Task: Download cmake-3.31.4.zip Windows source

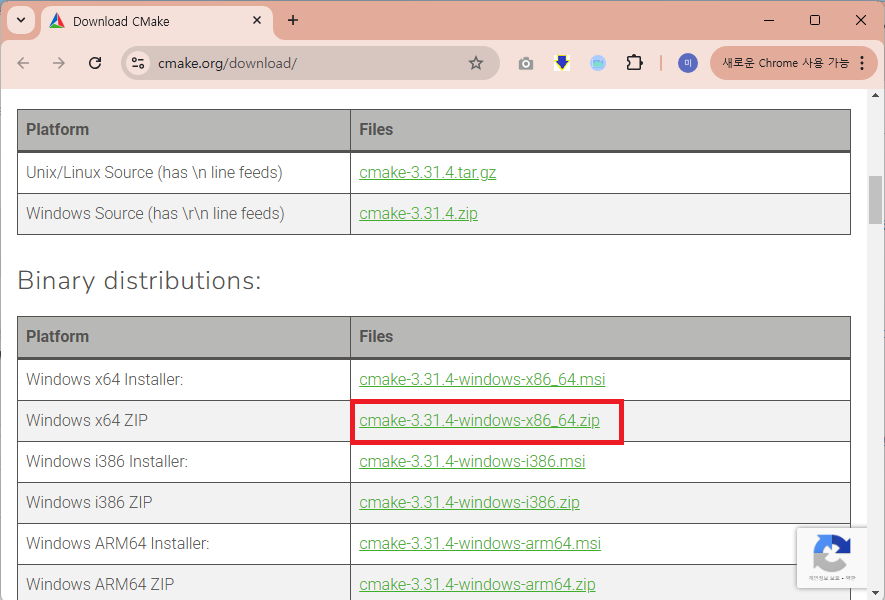Action: (x=418, y=214)
